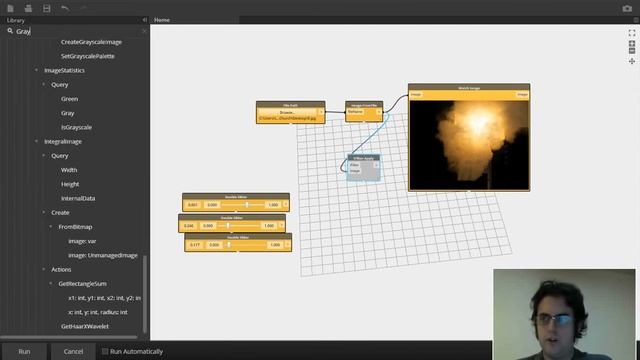Collapse Query under IntegralImage
This screenshot has width=640, height=360.
[44, 156]
